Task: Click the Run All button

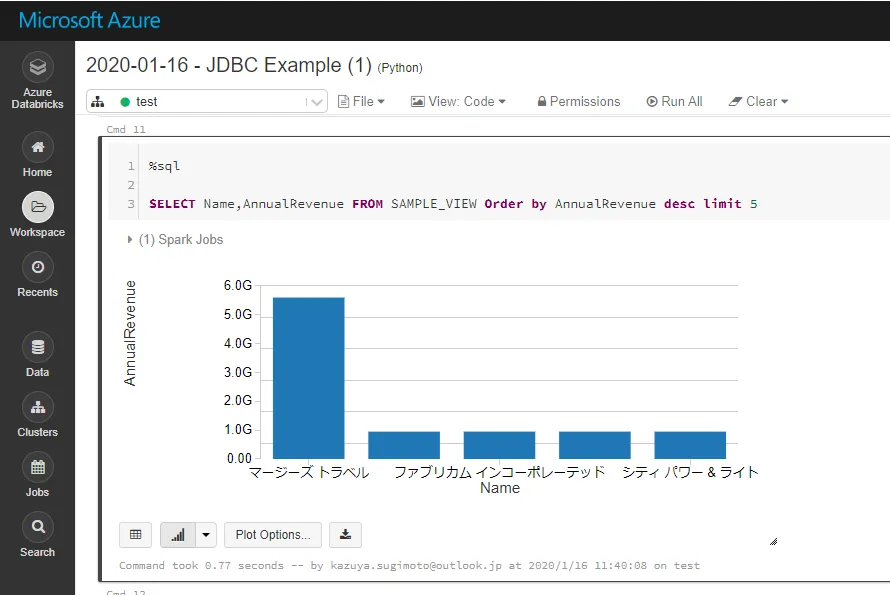Action: pos(674,101)
